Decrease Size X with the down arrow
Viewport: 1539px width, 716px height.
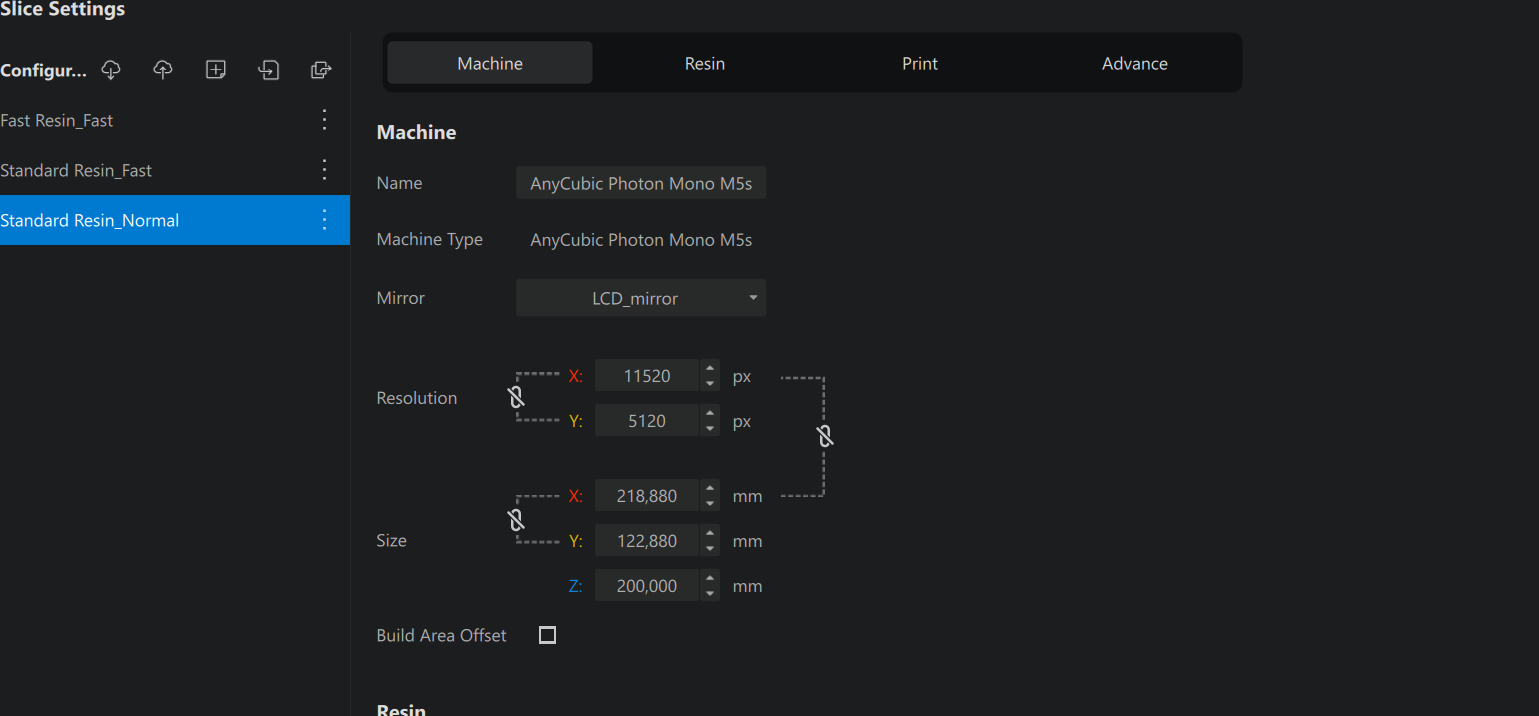coord(710,504)
